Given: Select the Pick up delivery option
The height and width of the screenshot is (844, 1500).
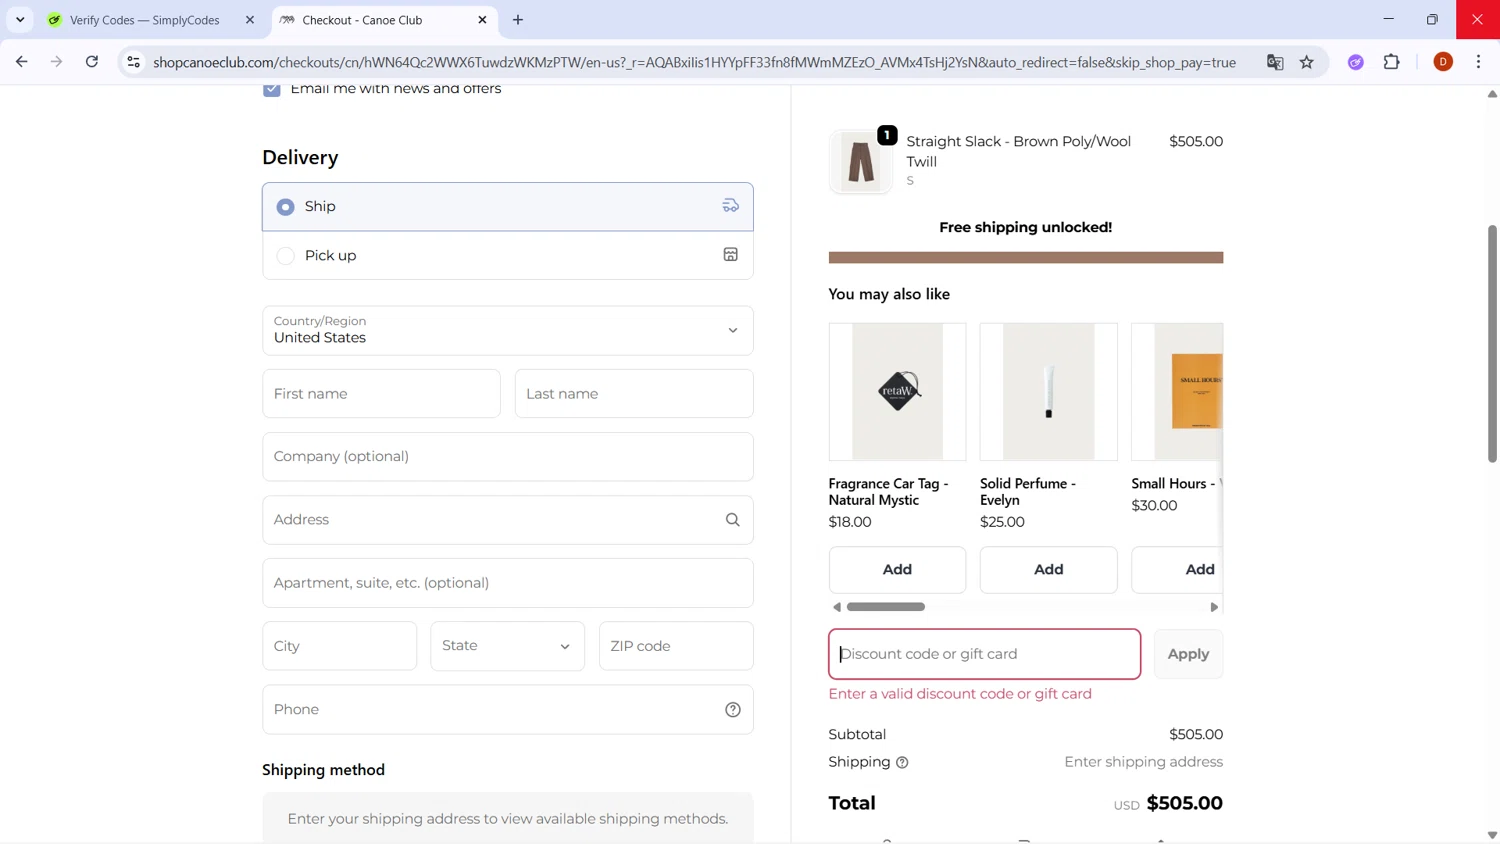Looking at the screenshot, I should (x=508, y=255).
